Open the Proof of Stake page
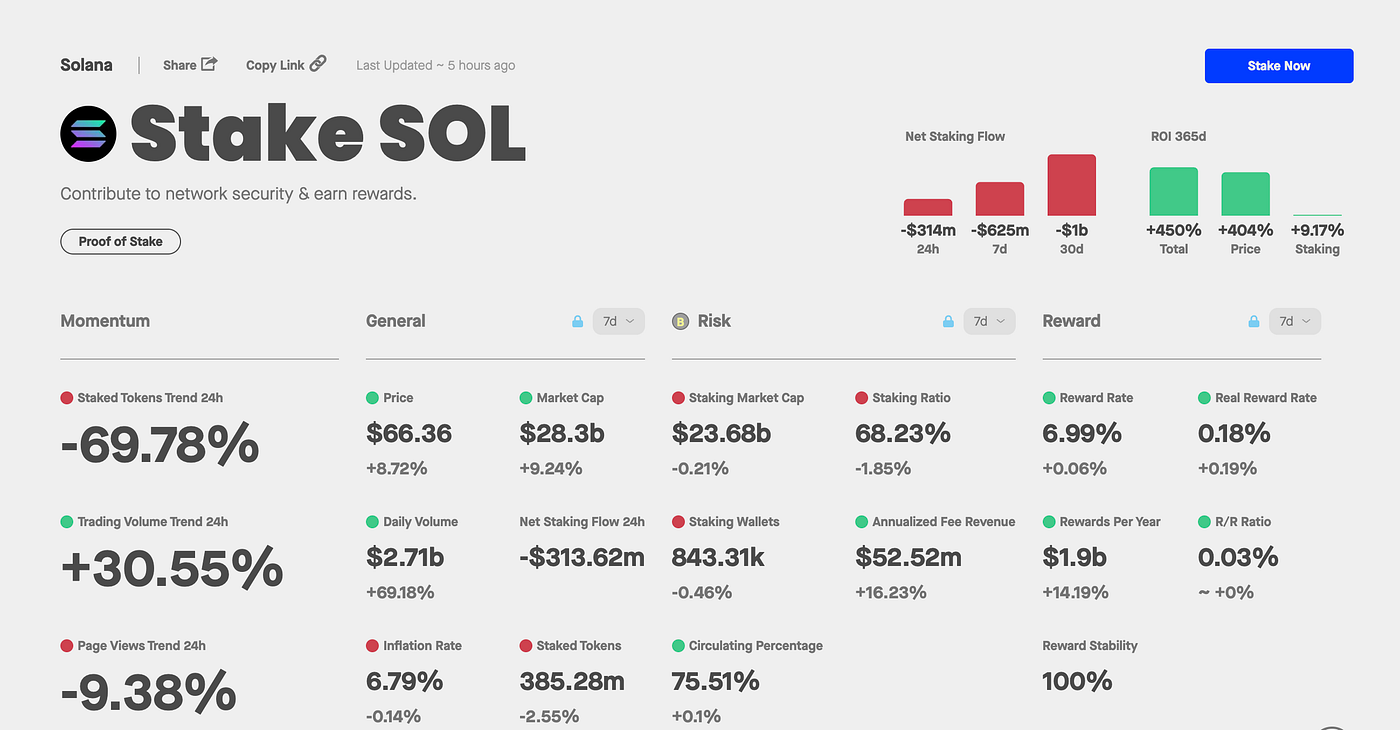 point(120,241)
